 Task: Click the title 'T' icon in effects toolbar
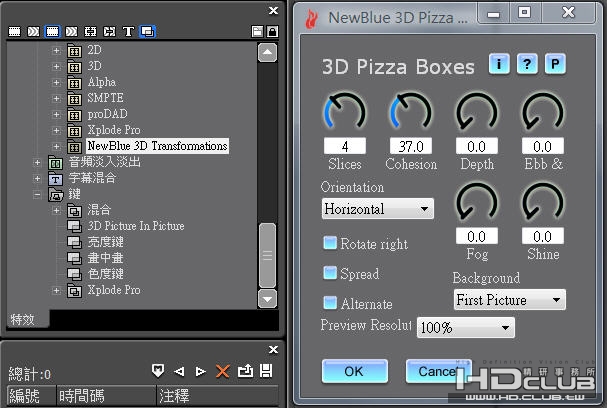click(x=128, y=31)
